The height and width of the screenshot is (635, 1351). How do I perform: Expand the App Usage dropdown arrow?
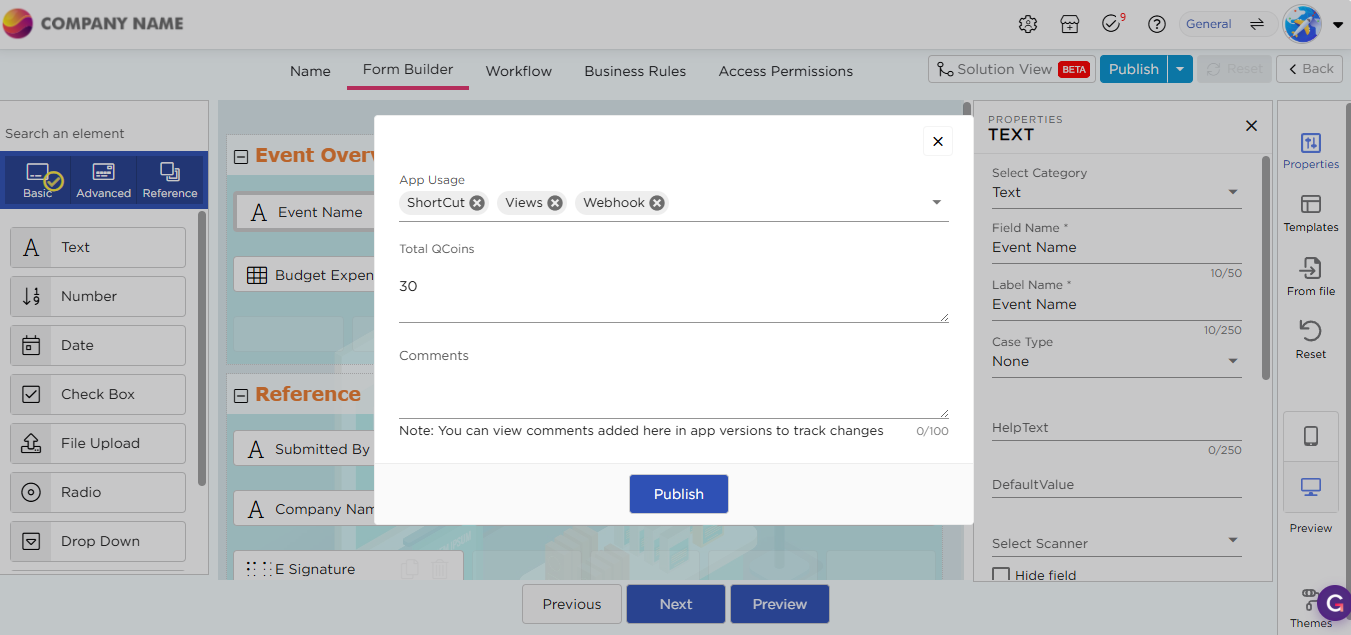pos(936,203)
